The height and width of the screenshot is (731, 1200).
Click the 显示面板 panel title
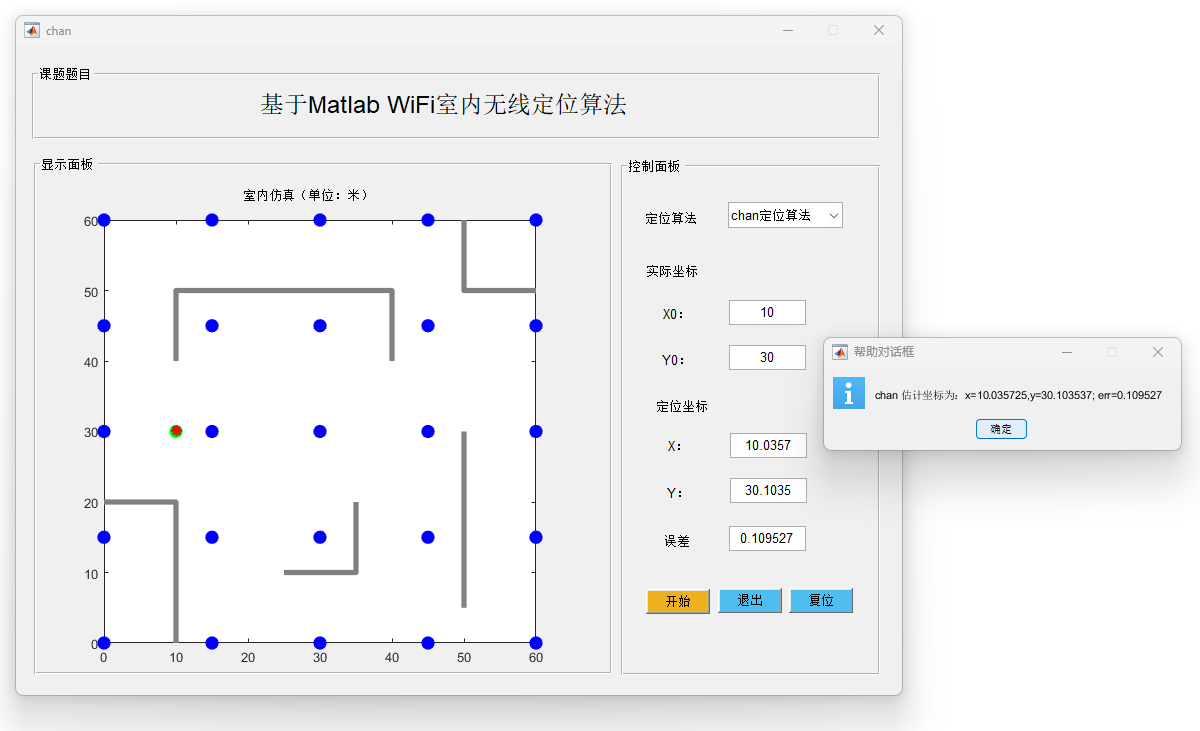tap(67, 164)
